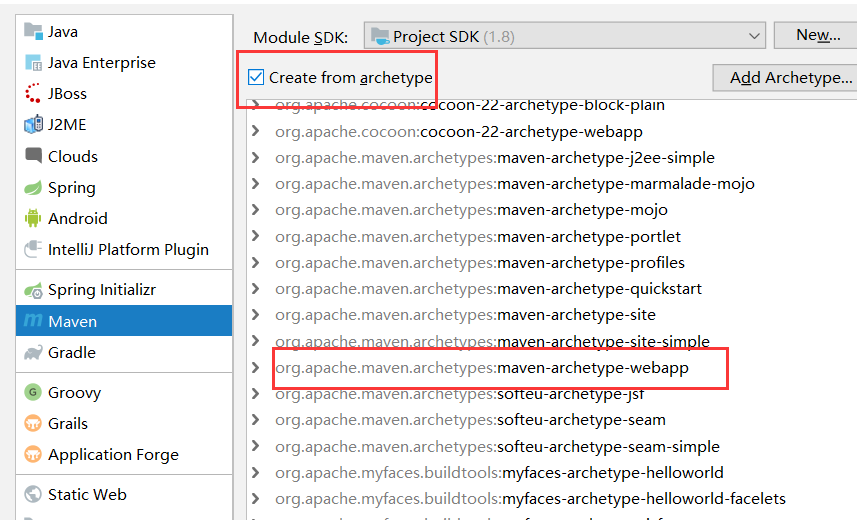Viewport: 857px width, 520px height.
Task: Select softeu-archetype-jsf archetype
Action: [460, 394]
